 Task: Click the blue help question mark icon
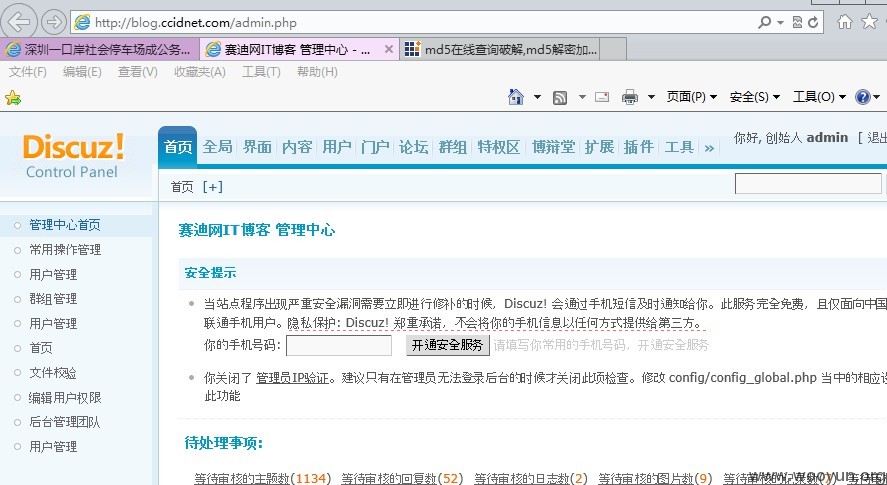pos(863,97)
